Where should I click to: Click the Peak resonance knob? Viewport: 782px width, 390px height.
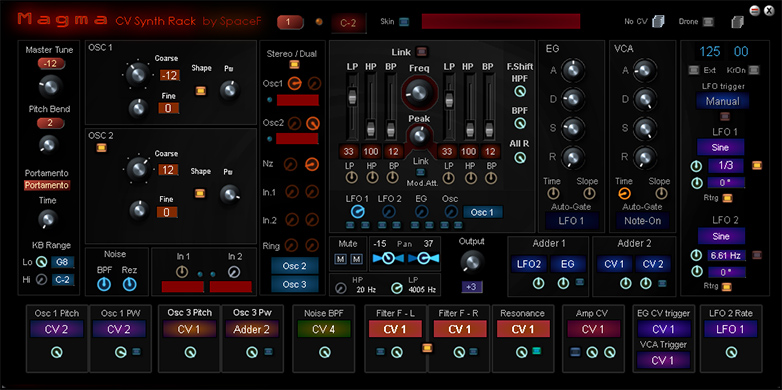(419, 135)
